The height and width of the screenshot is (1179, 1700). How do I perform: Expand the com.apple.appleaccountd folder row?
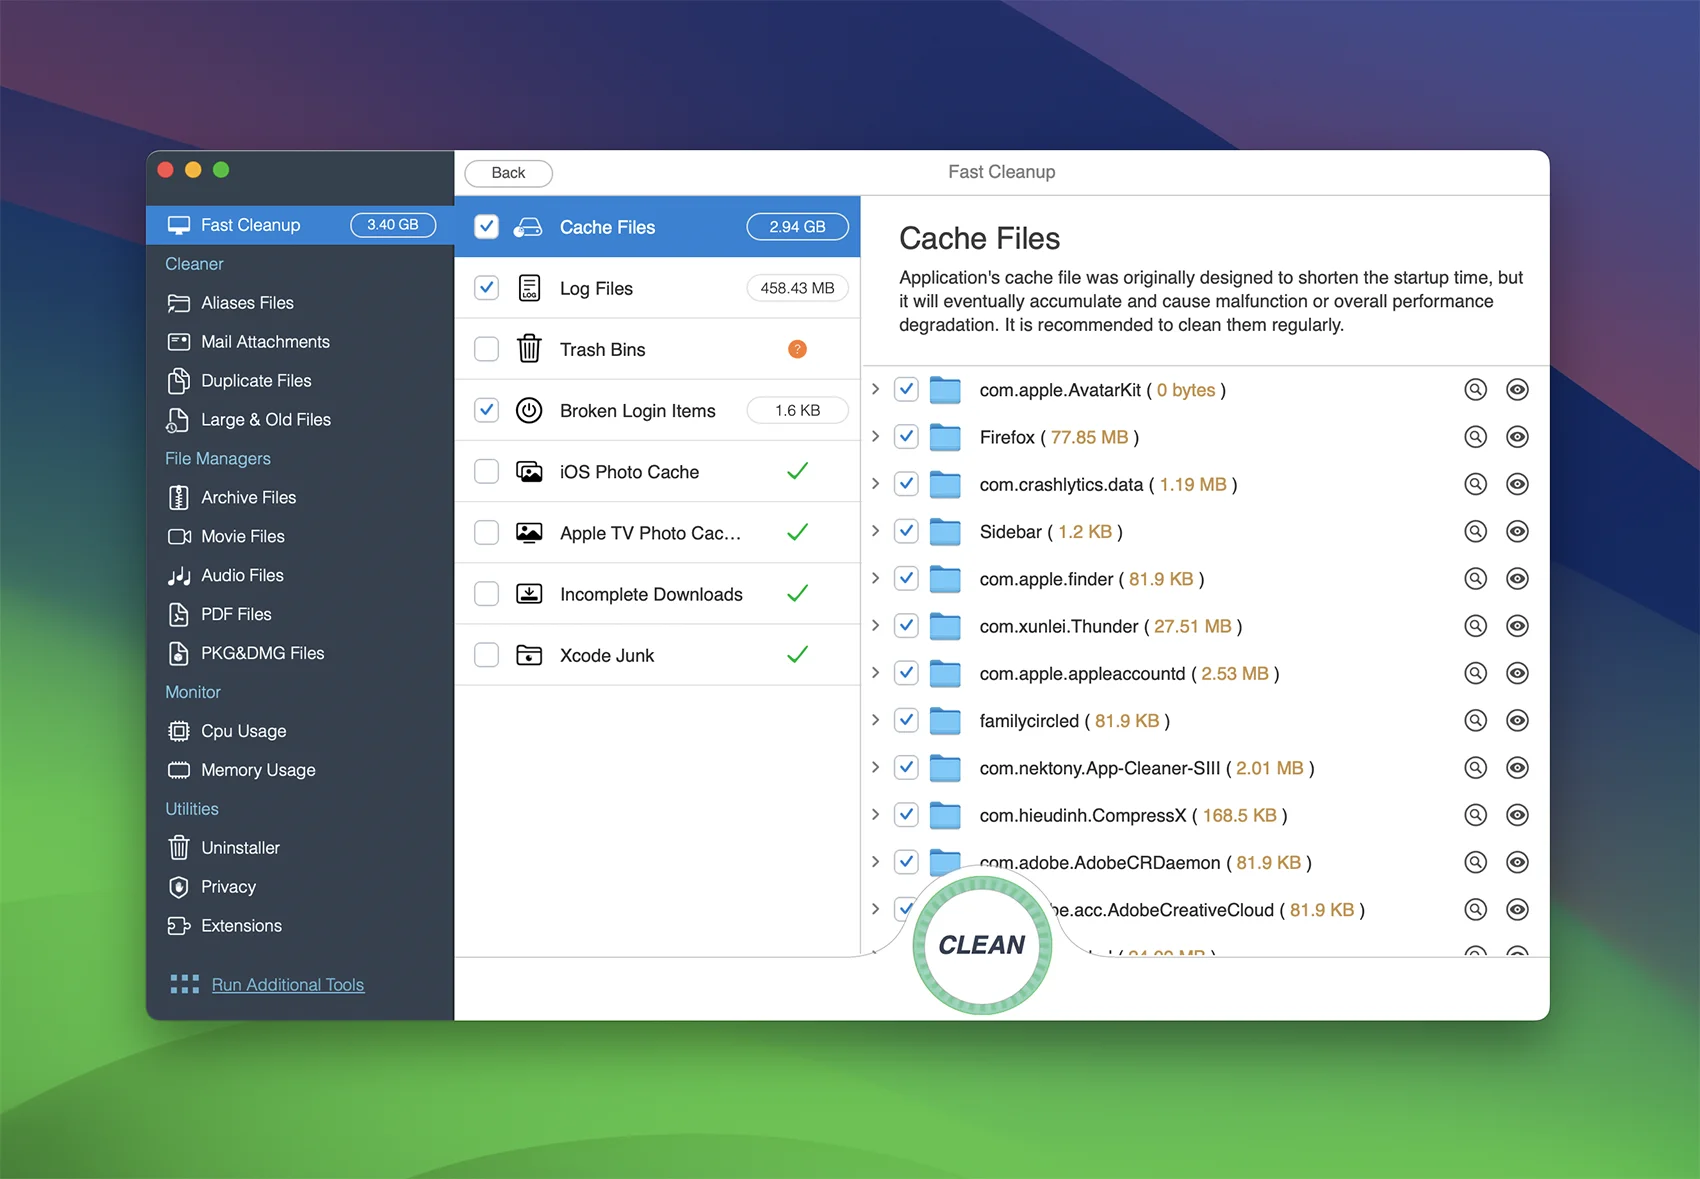[875, 672]
